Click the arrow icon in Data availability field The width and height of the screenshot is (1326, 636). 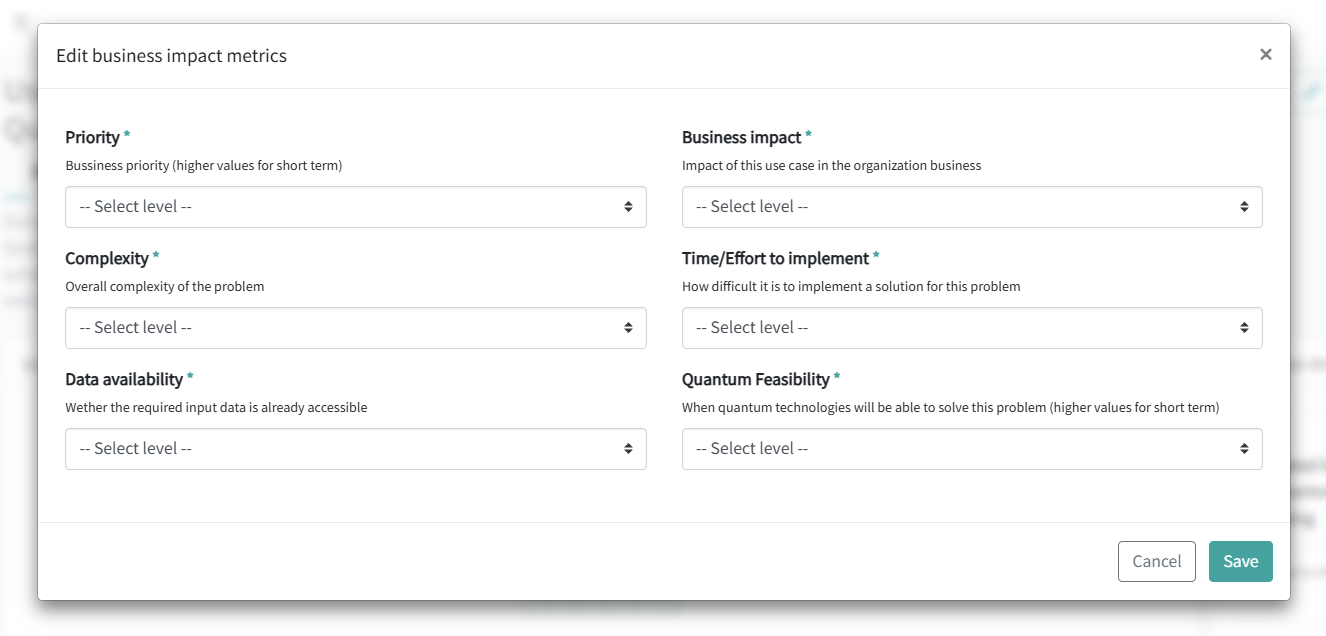(x=628, y=449)
